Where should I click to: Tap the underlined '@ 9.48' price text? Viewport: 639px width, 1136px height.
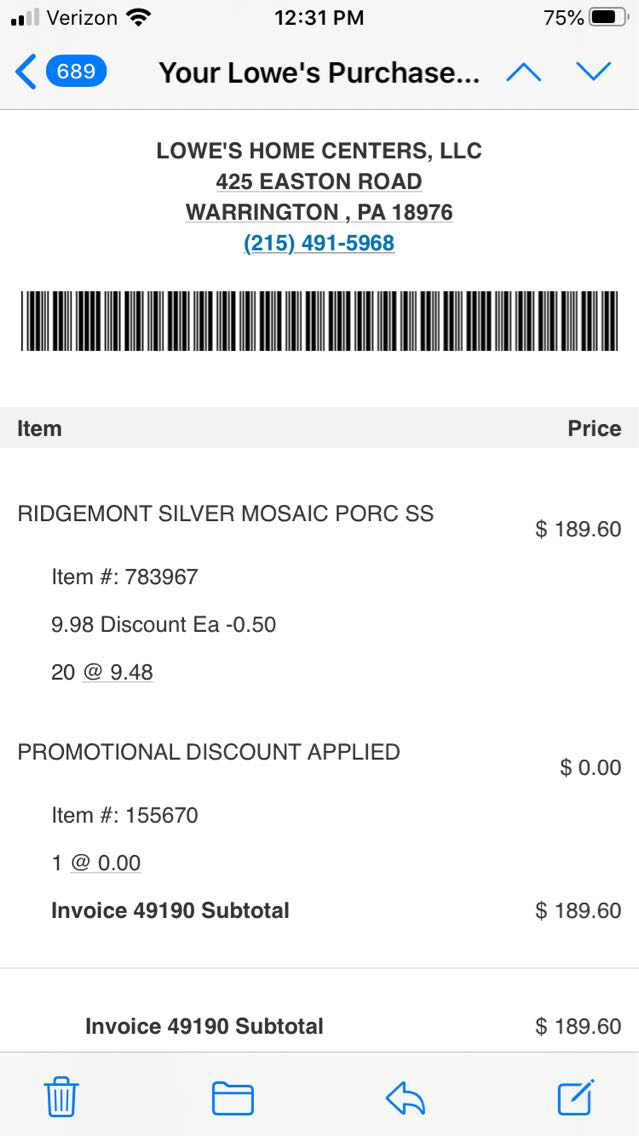[x=118, y=672]
